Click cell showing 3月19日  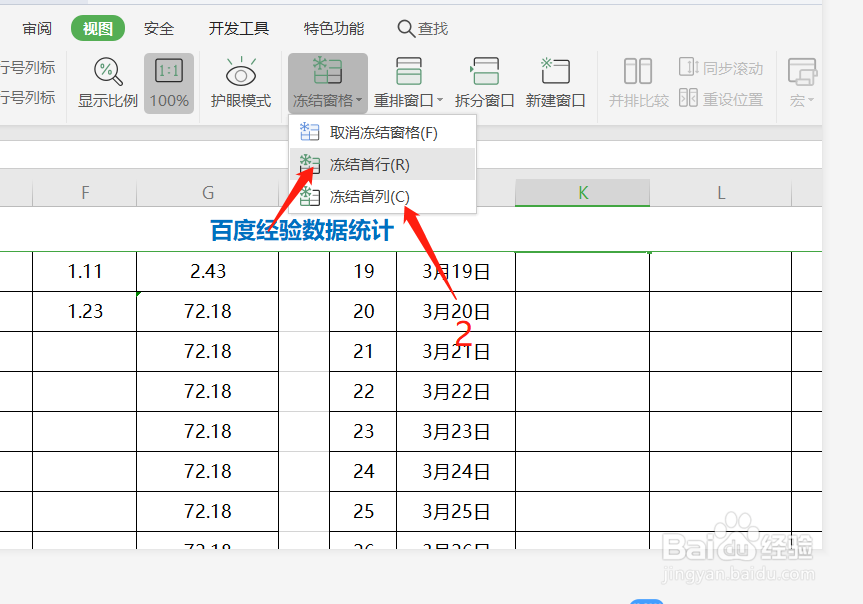[x=456, y=270]
